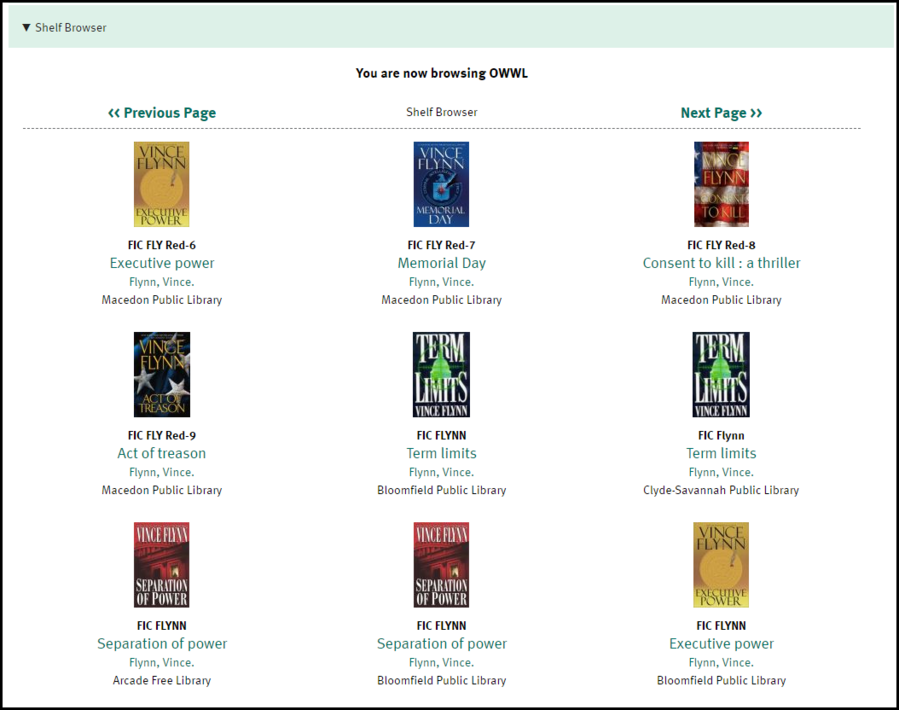Click call number FIC FLY Red-9
Image resolution: width=899 pixels, height=710 pixels.
(x=162, y=436)
